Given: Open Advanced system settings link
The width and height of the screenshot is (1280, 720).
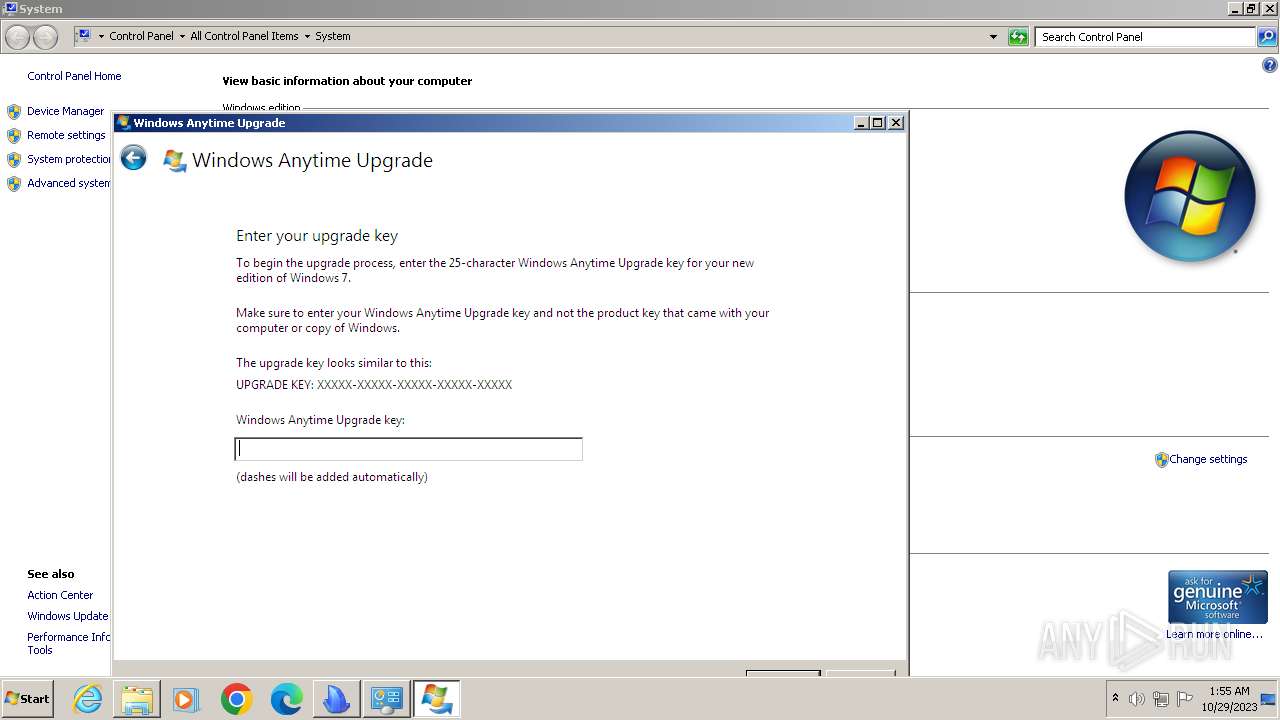Looking at the screenshot, I should 69,183.
